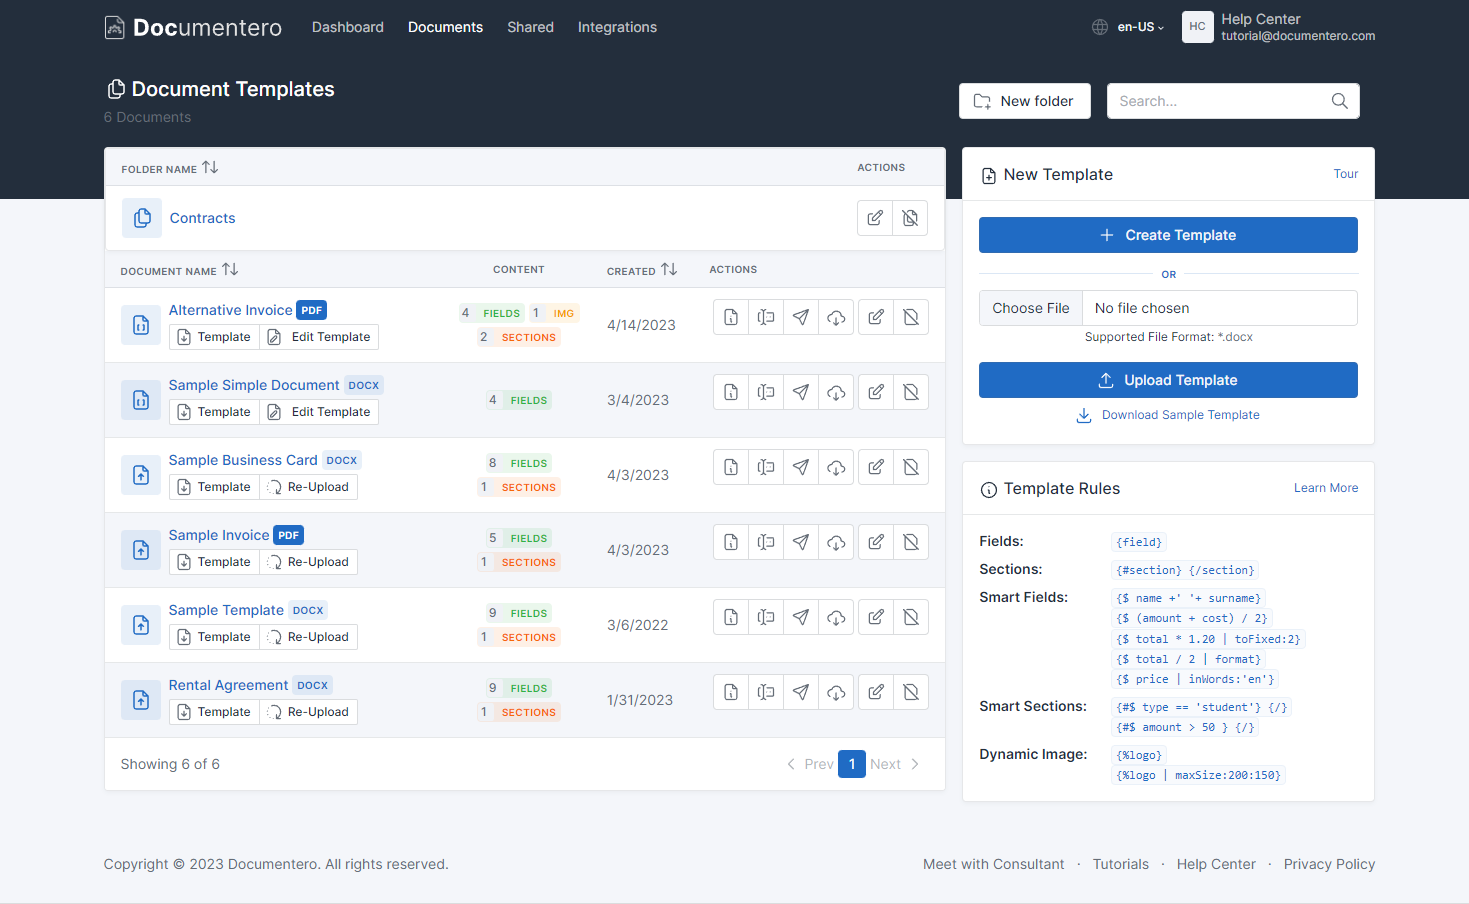
Task: Click the Create Template button
Action: (x=1168, y=235)
